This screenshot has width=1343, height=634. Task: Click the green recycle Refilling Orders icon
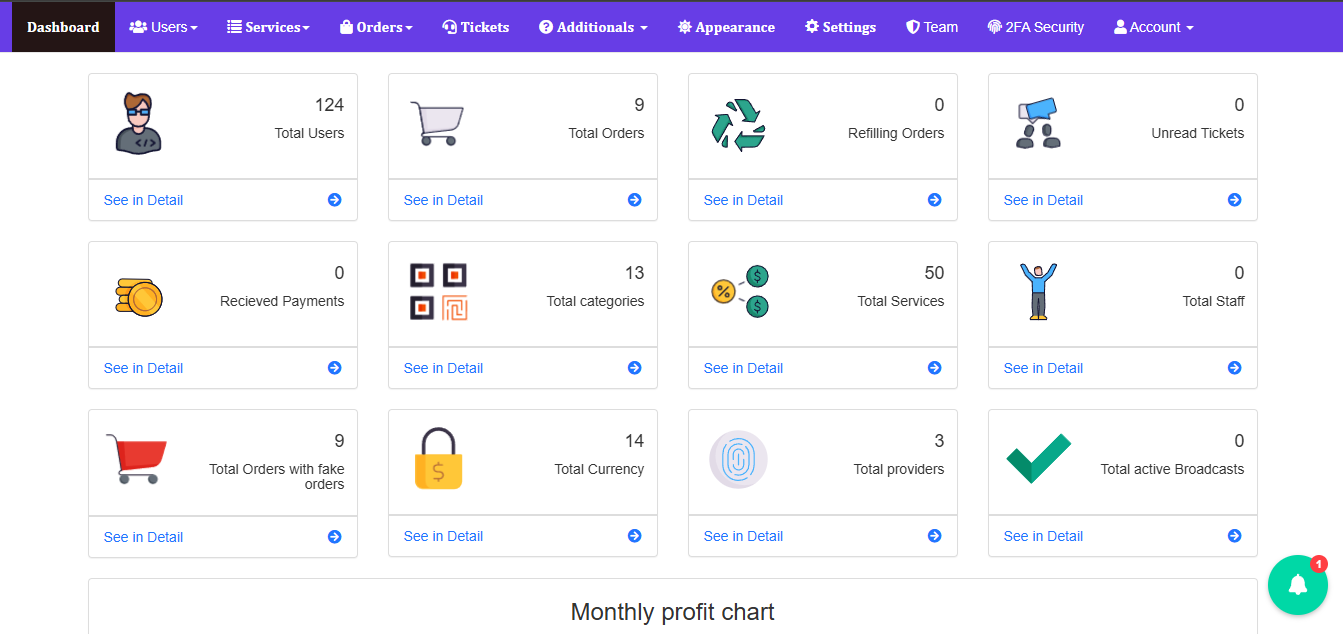tap(738, 124)
